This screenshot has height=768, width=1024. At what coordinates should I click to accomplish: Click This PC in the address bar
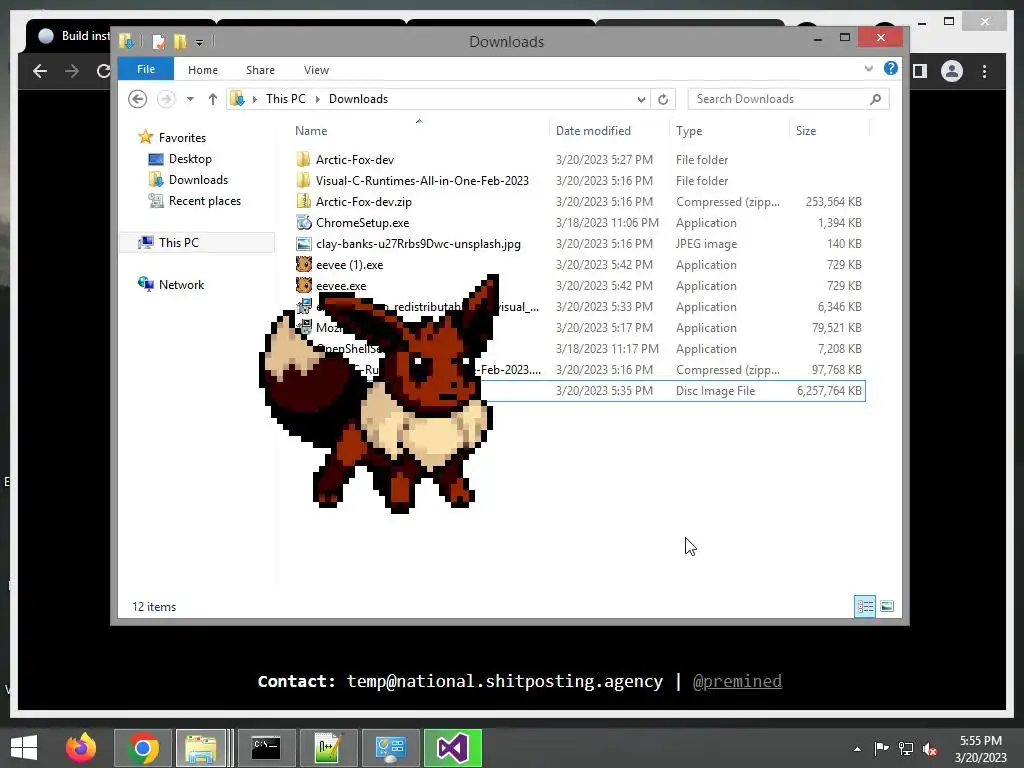coord(285,99)
